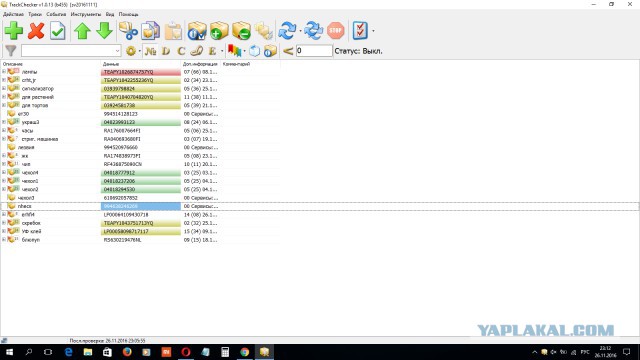Select tracking number 994514128123
The height and width of the screenshot is (360, 640).
[x=121, y=114]
